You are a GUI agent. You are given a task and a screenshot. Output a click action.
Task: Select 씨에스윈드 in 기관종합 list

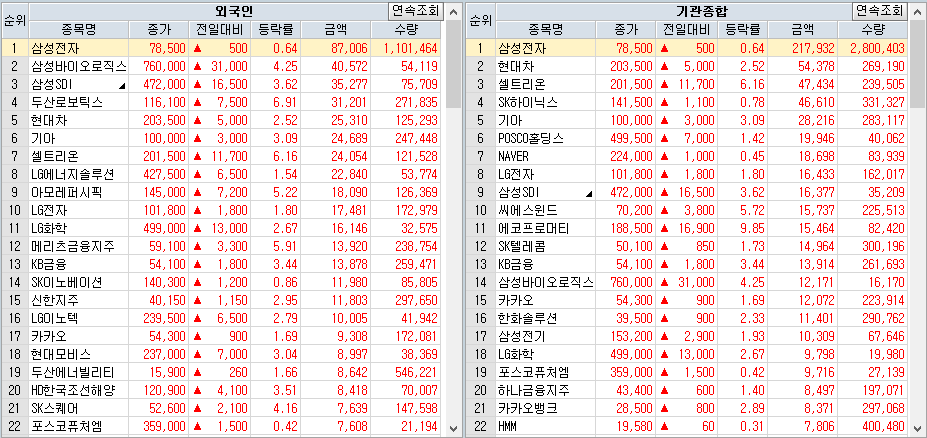[x=528, y=210]
